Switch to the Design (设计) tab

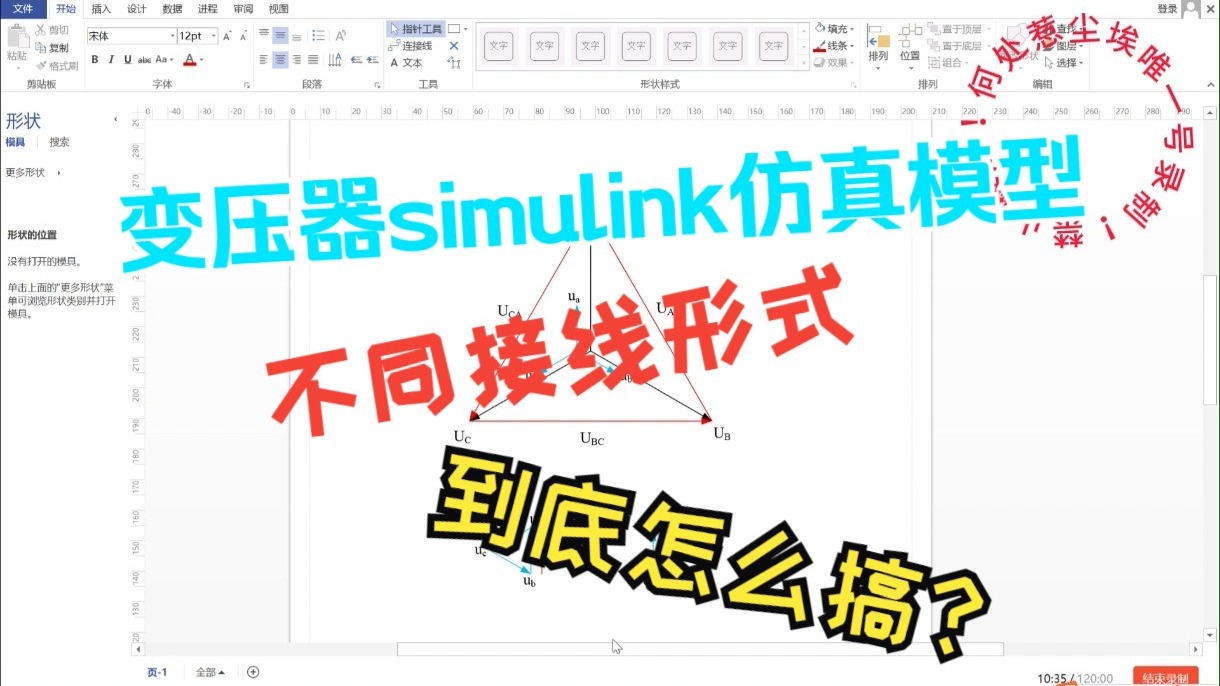pos(137,8)
